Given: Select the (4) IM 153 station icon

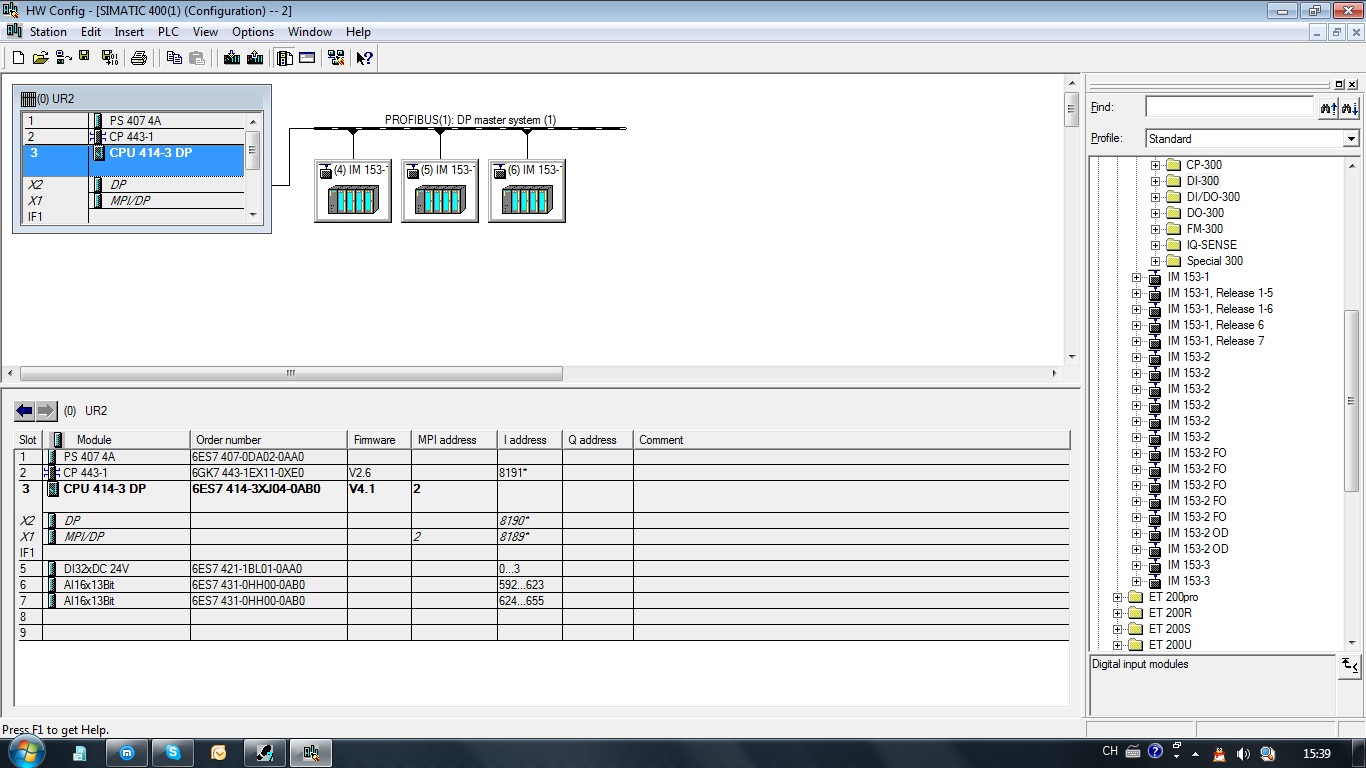Looking at the screenshot, I should coord(352,190).
